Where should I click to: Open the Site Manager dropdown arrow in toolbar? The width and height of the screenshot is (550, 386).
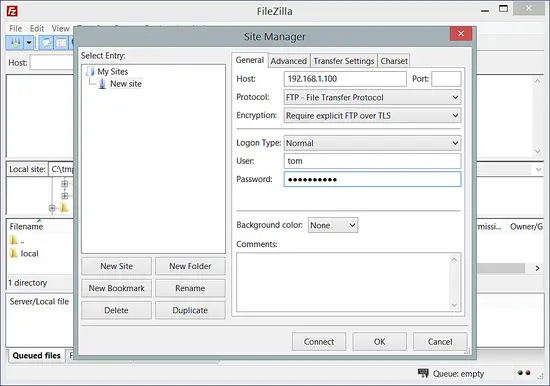pyautogui.click(x=29, y=43)
